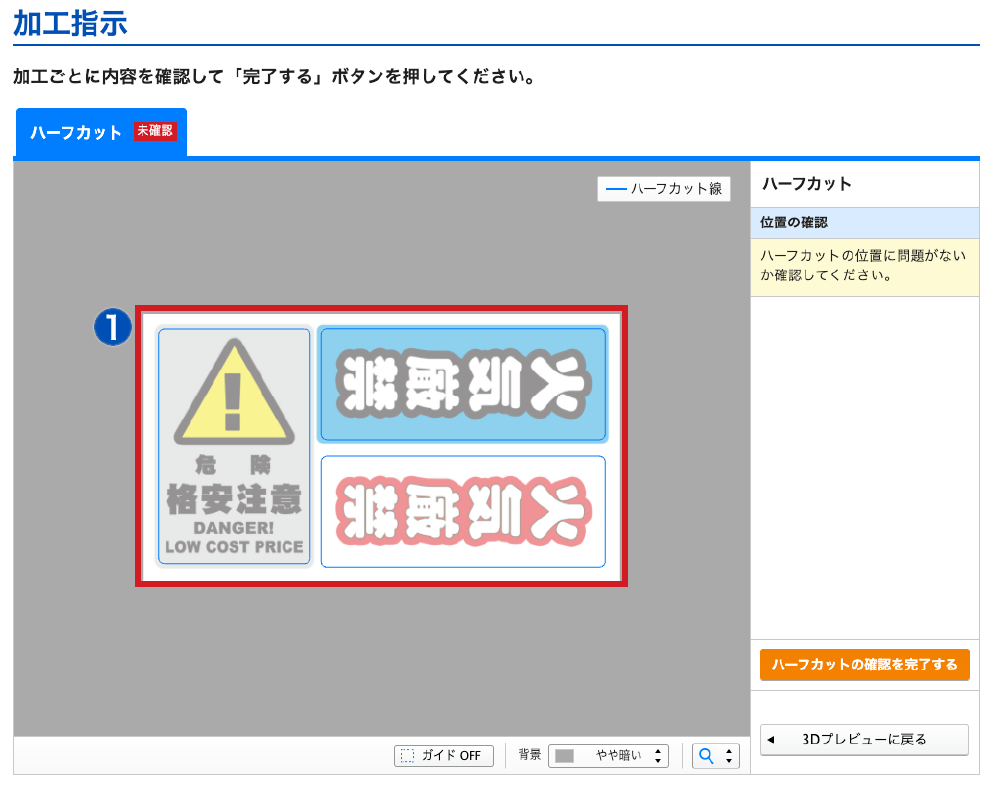This screenshot has height=792, width=994.
Task: Select the pink-outlined mirrored-text sticker
Action: click(x=462, y=511)
